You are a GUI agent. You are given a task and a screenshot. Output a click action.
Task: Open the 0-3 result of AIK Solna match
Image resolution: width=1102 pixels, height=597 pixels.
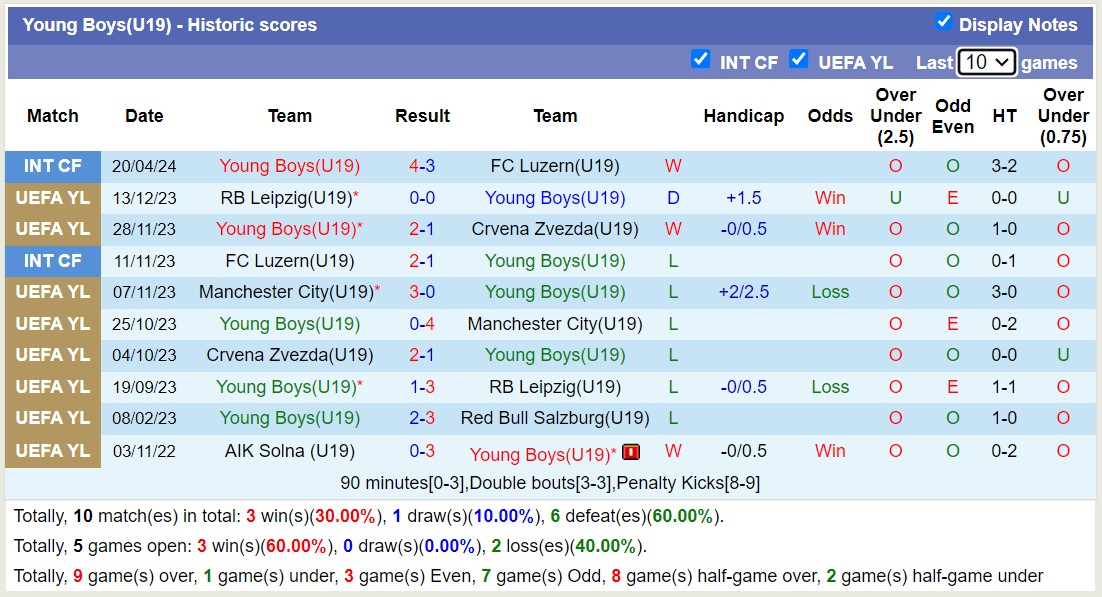click(x=422, y=451)
